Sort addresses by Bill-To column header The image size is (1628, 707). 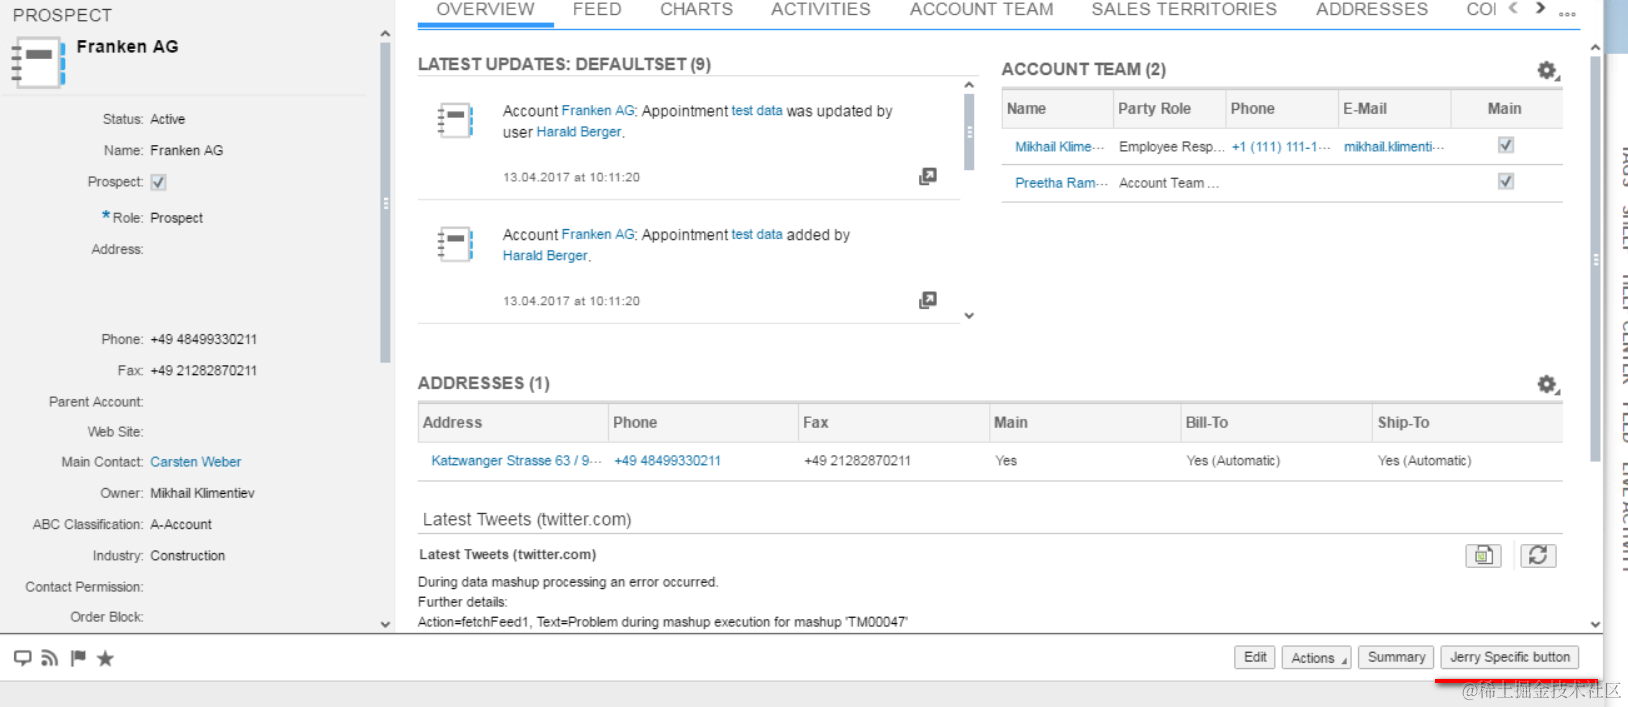(x=1276, y=423)
